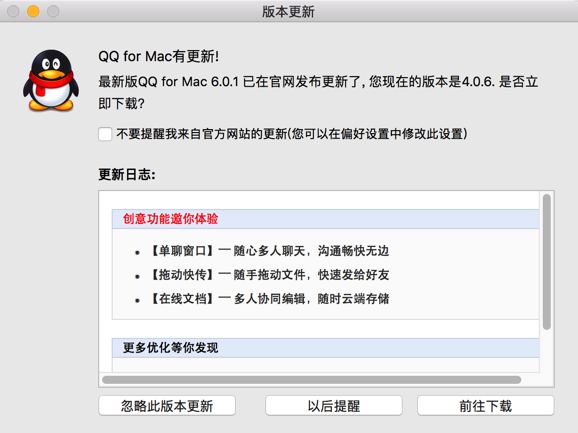Viewport: 578px width, 433px height.
Task: Click the 以后提醒 button
Action: [x=334, y=406]
